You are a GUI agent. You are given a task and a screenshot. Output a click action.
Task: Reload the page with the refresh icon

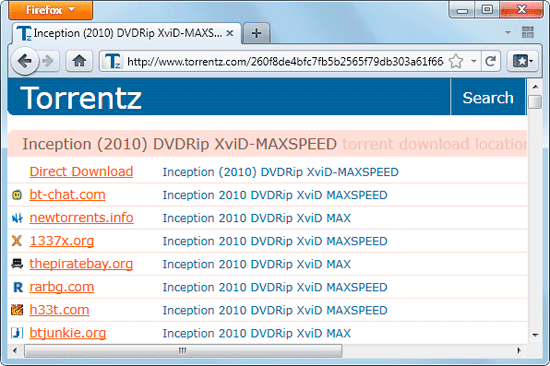pyautogui.click(x=490, y=61)
